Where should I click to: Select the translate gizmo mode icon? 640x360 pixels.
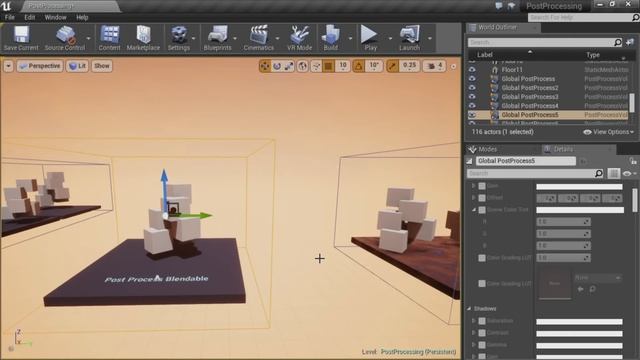click(x=265, y=66)
